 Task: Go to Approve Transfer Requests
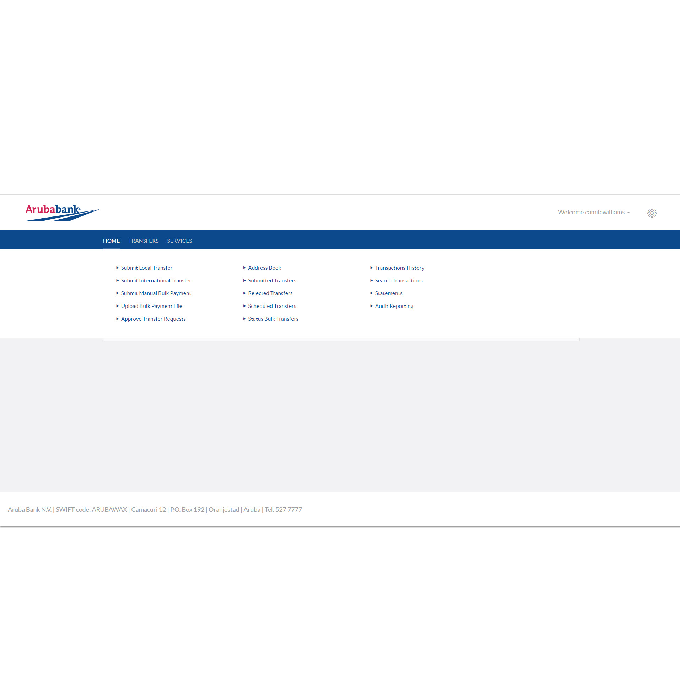pos(153,319)
